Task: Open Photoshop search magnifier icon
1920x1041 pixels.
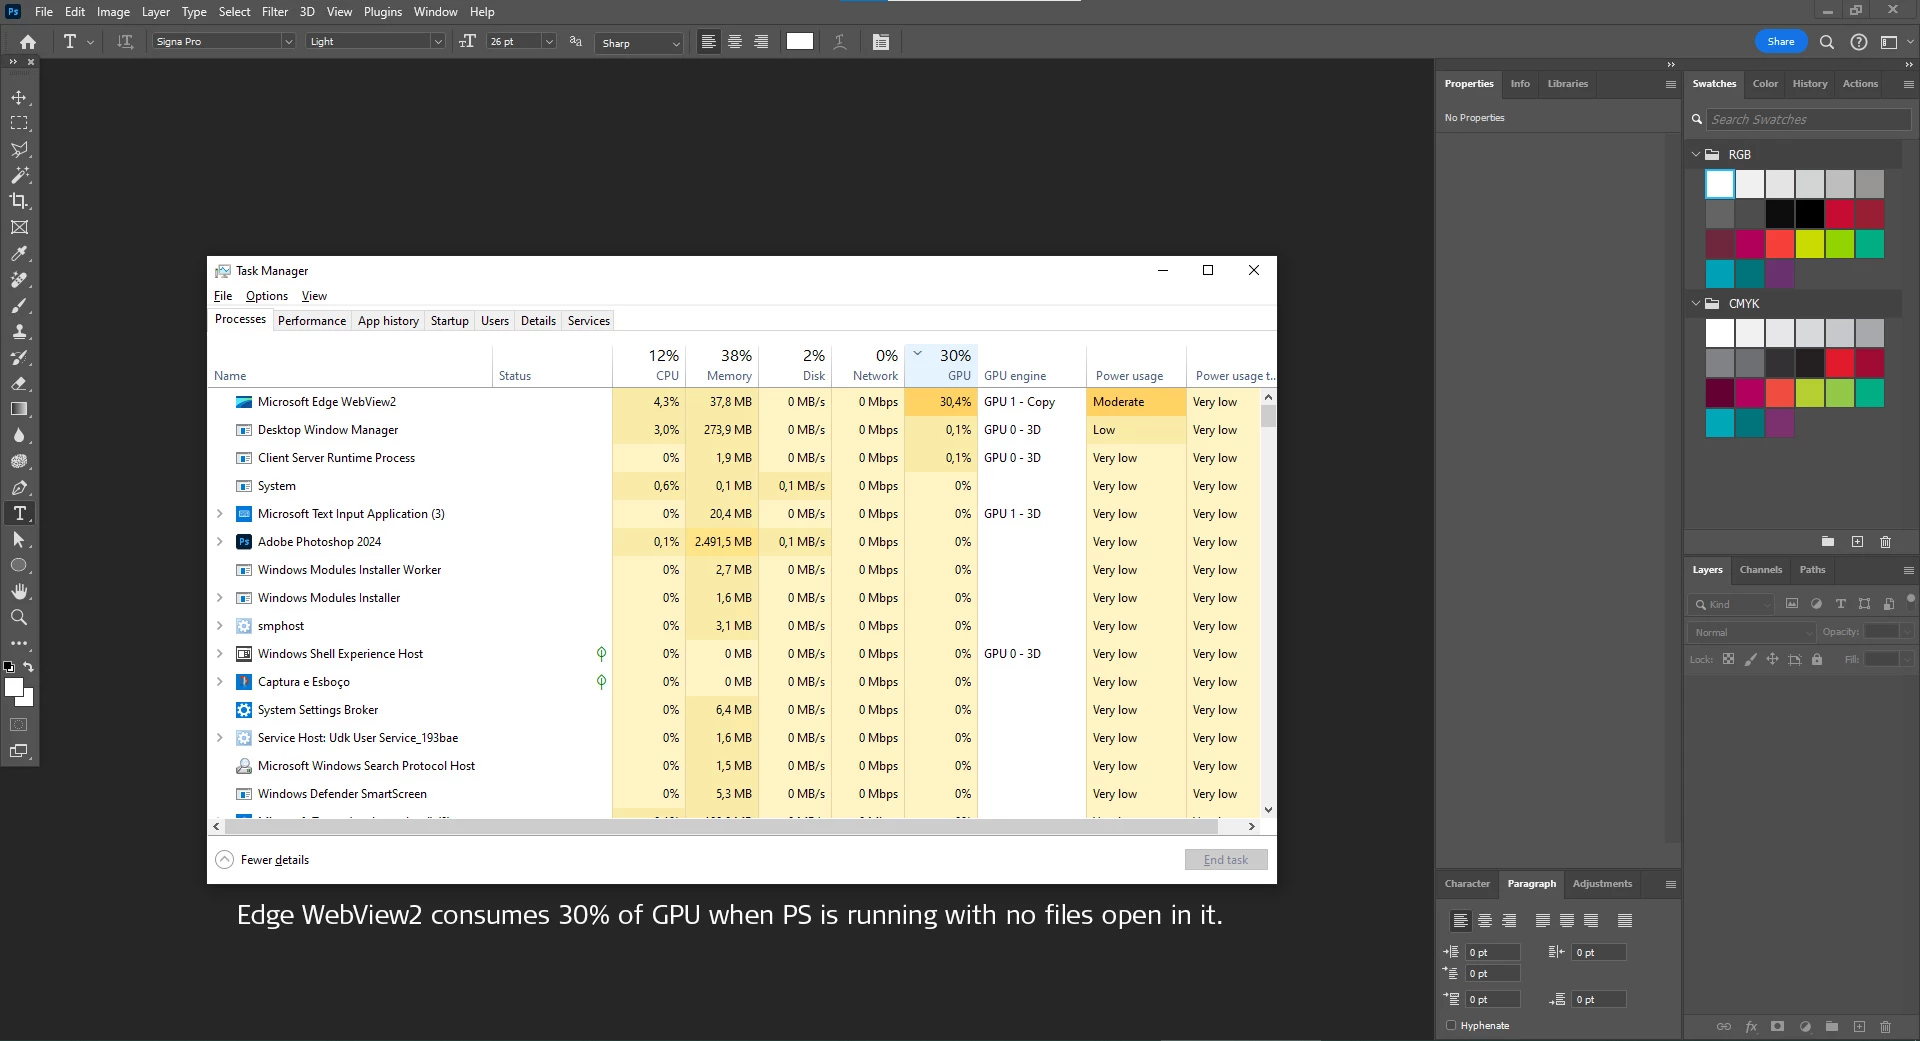Action: coord(1827,42)
